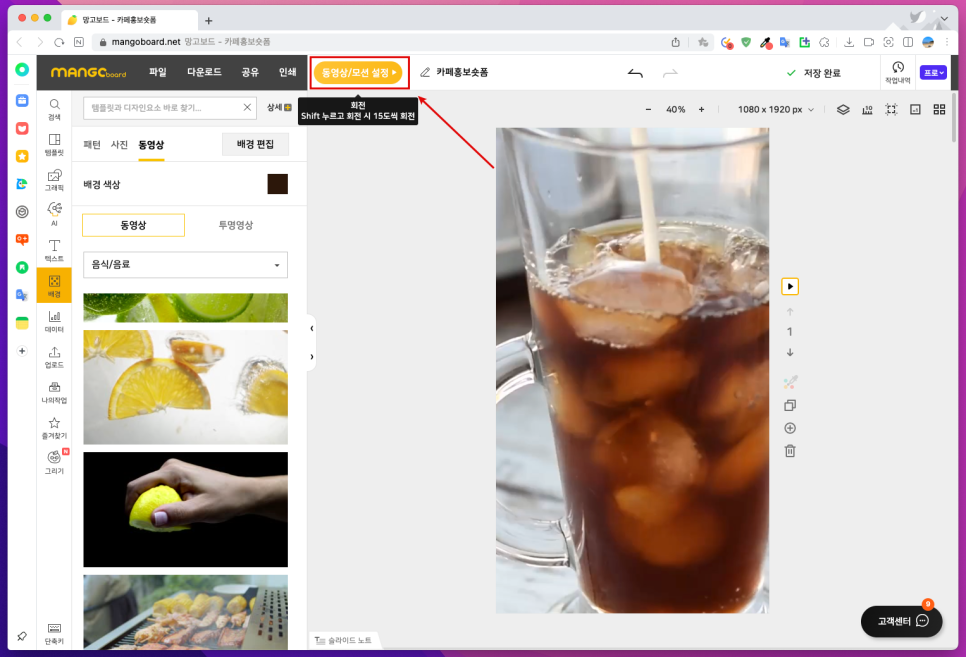Viewport: 966px width, 657px height.
Task: Add a new slide with plus circle
Action: tap(790, 428)
